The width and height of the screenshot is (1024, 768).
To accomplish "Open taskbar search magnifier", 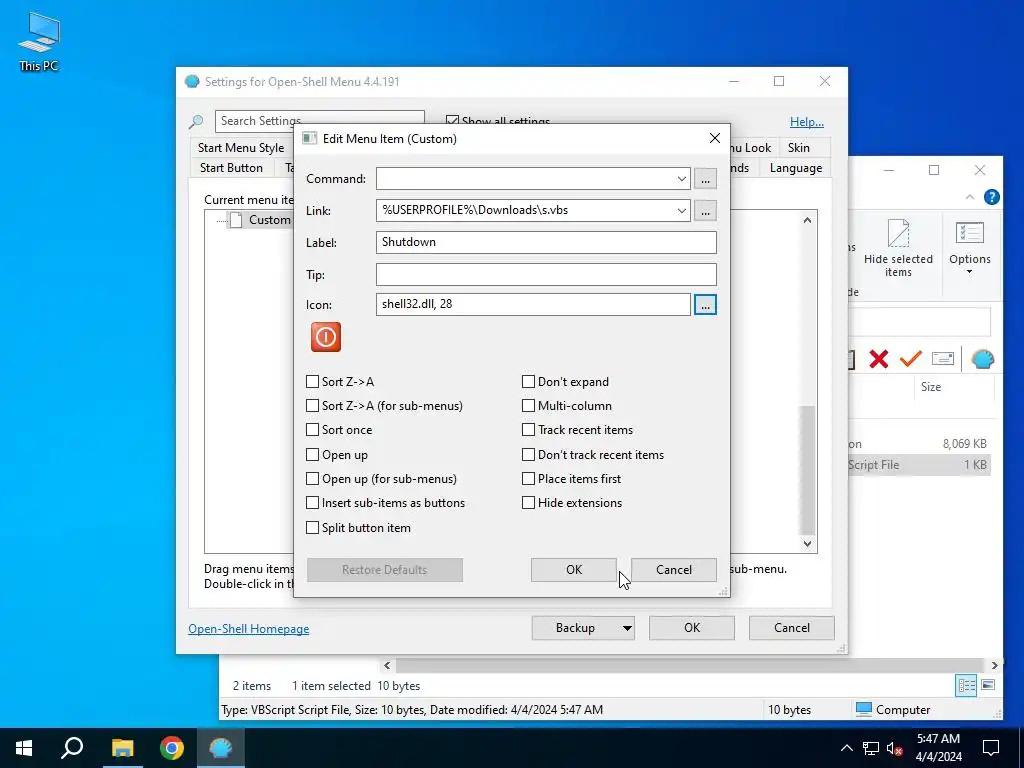I will tap(72, 748).
